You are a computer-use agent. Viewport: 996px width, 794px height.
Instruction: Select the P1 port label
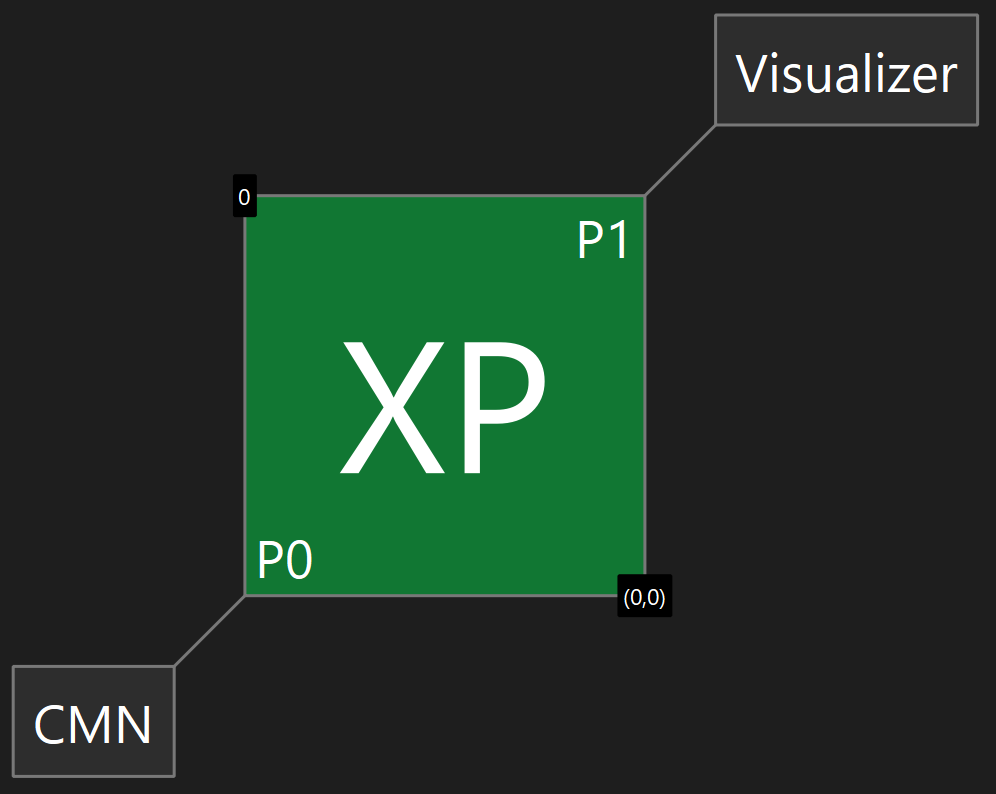tap(603, 242)
